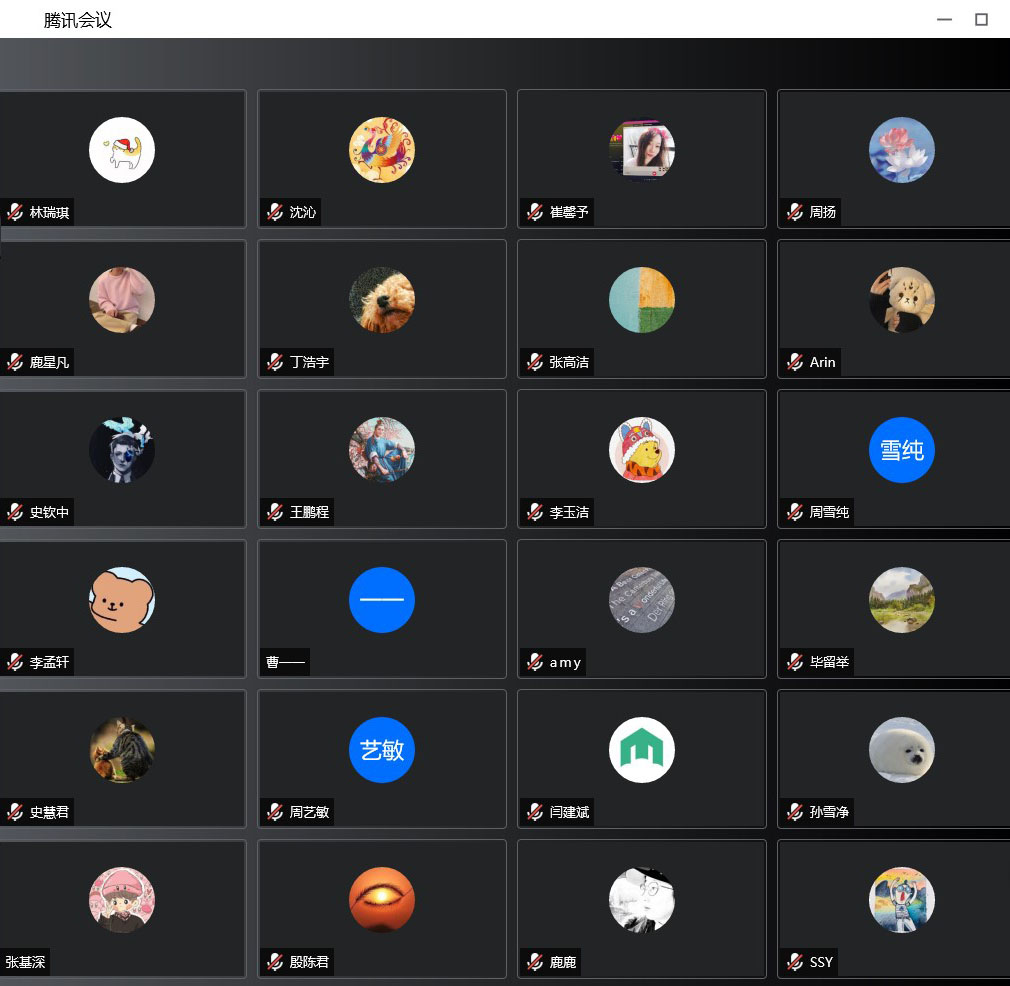Click the bear avatar of 李孟轩
The image size is (1010, 986).
121,600
